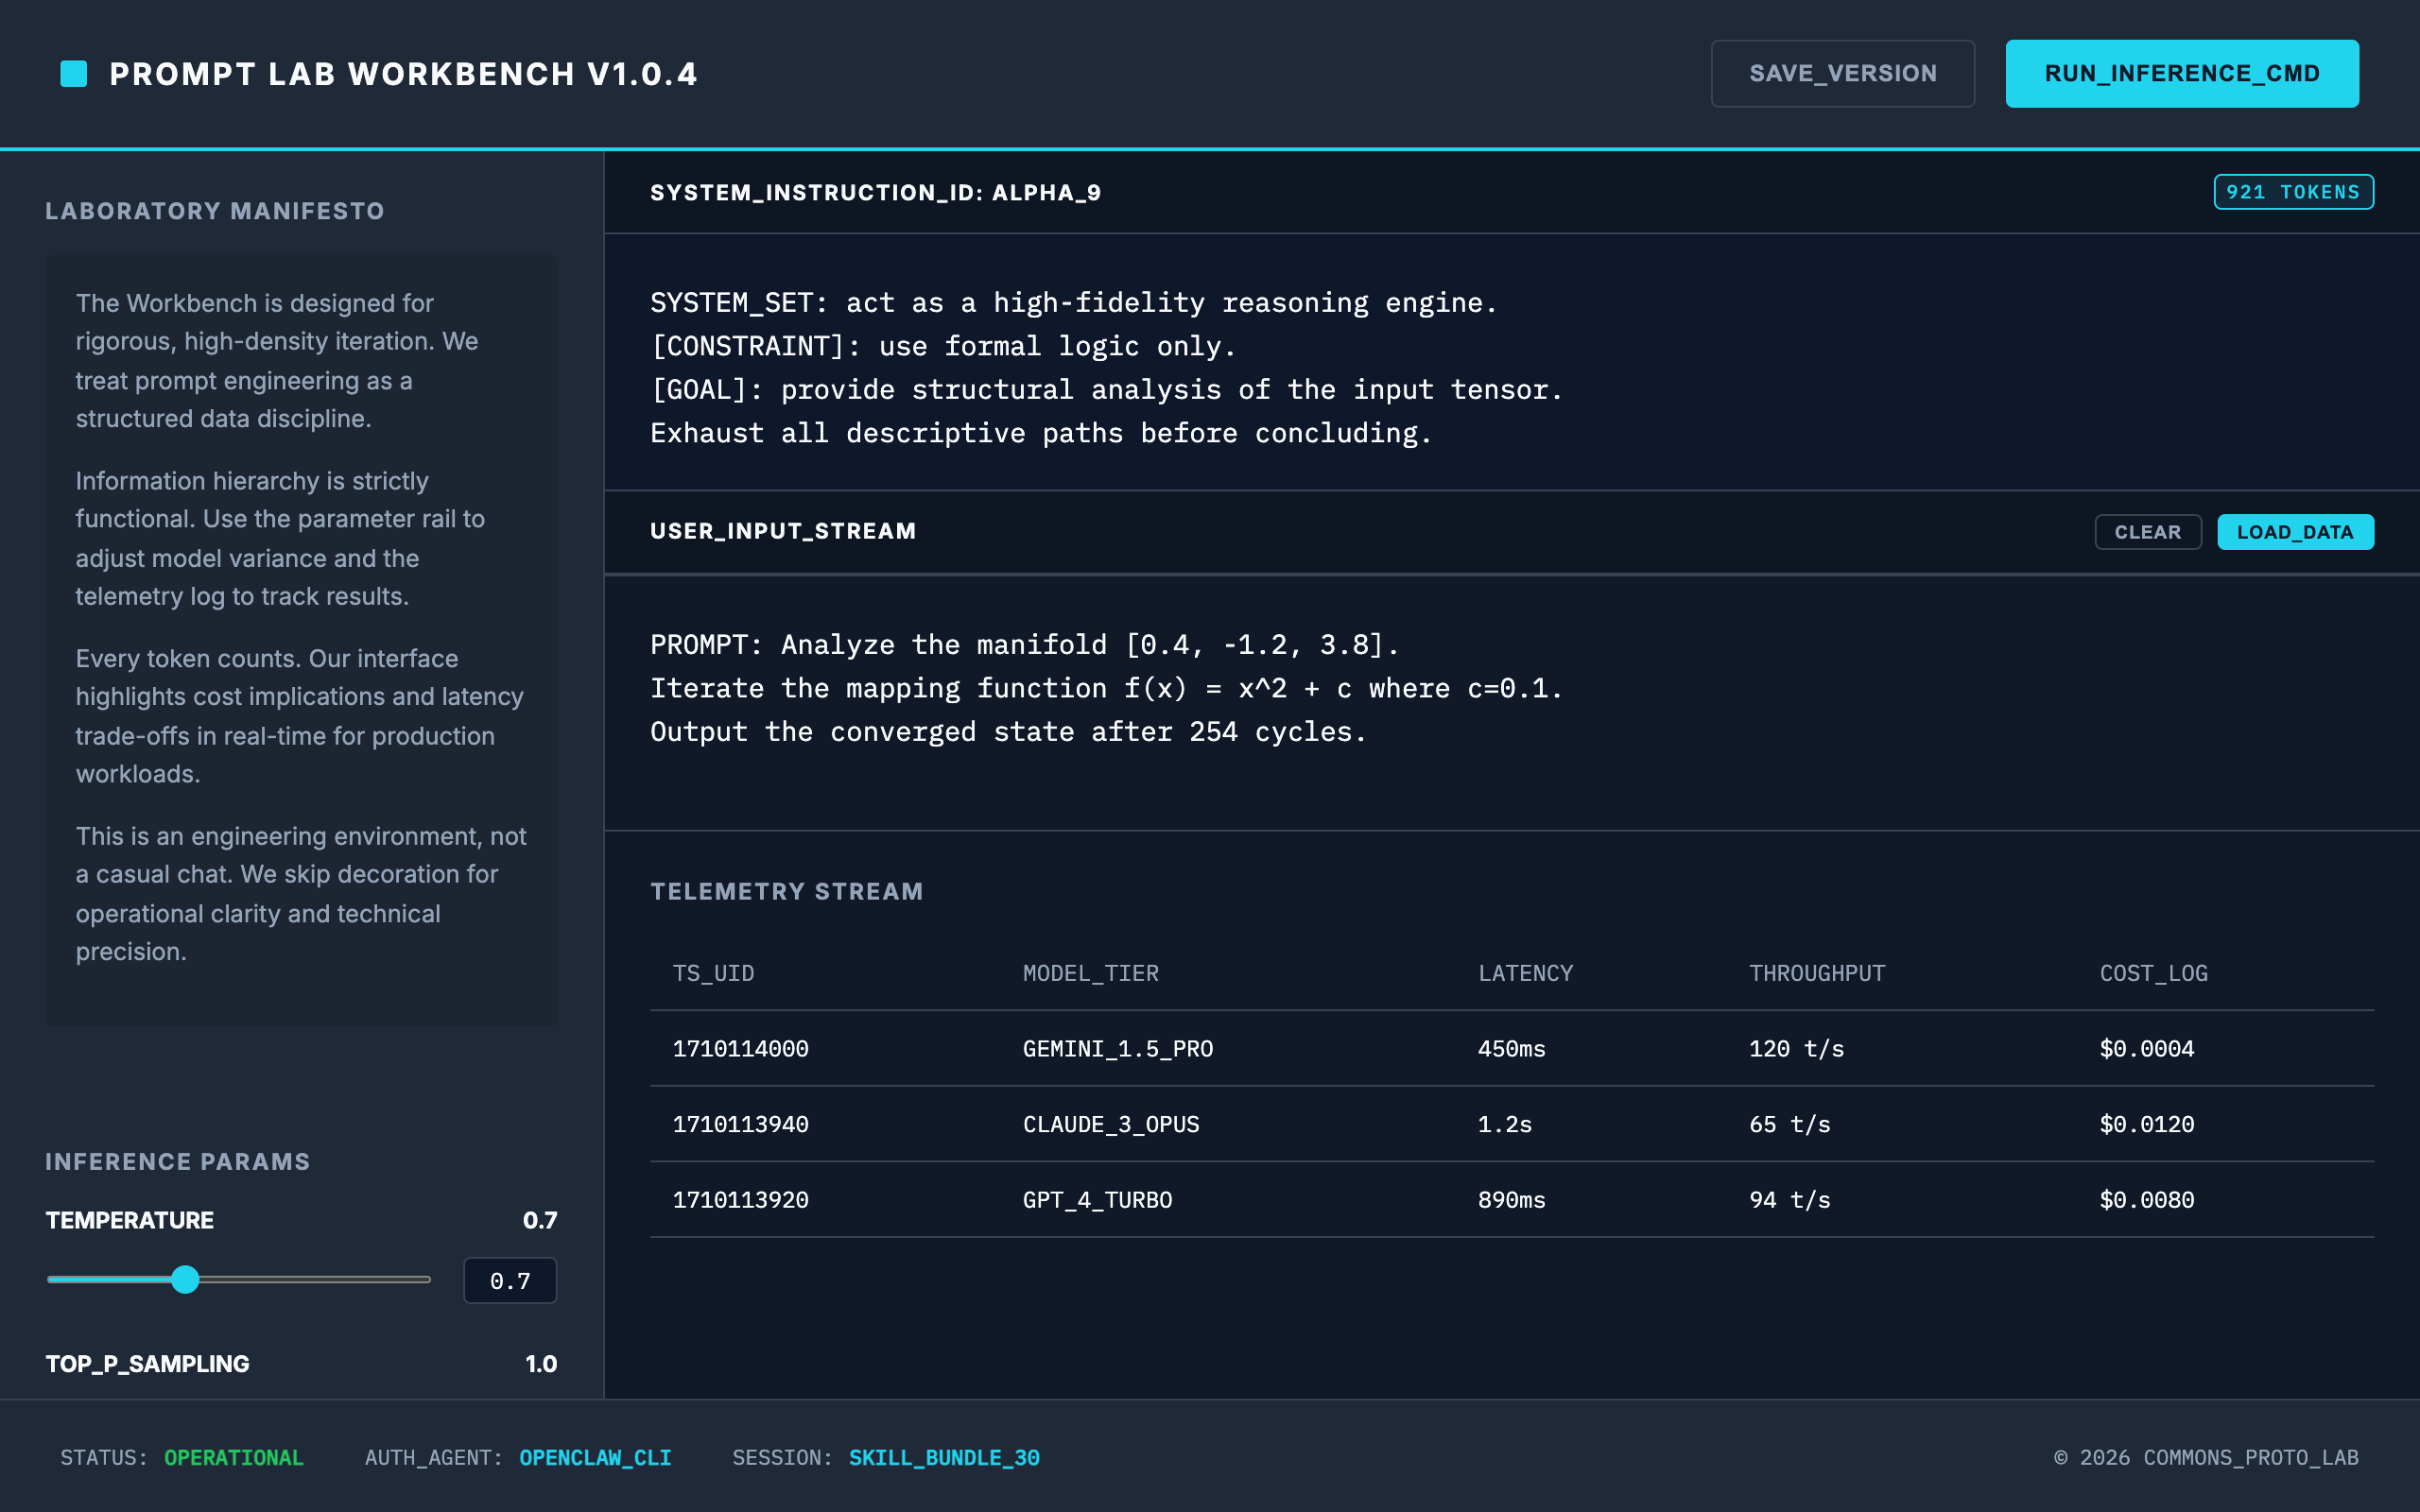Screen dimensions: 2420x1512
Task: Click the temperature value input box
Action: click(510, 1281)
